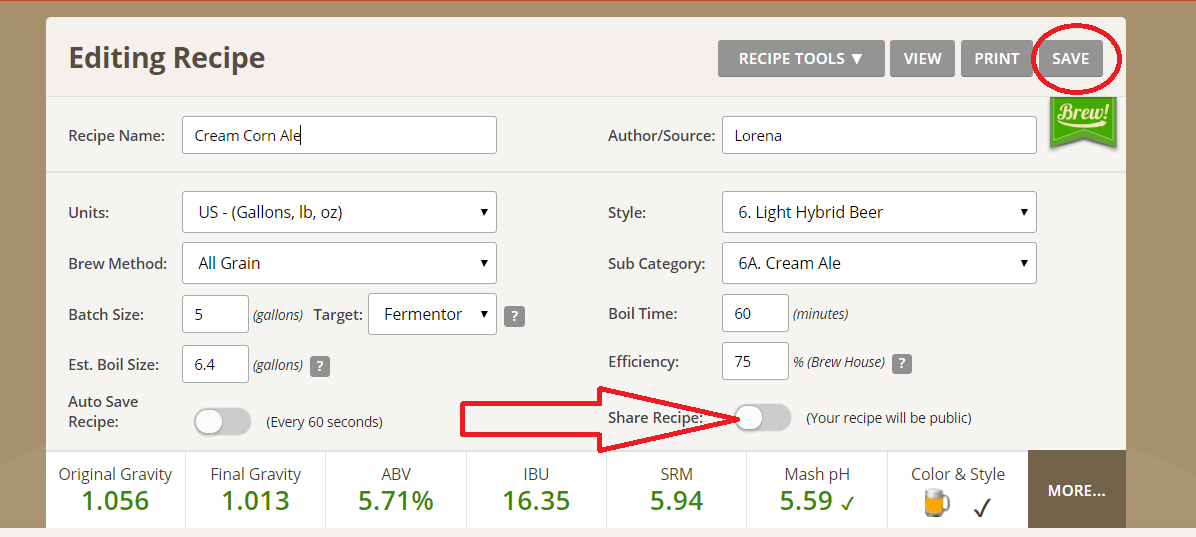
Task: Click the style match checkmark icon
Action: pyautogui.click(x=982, y=508)
